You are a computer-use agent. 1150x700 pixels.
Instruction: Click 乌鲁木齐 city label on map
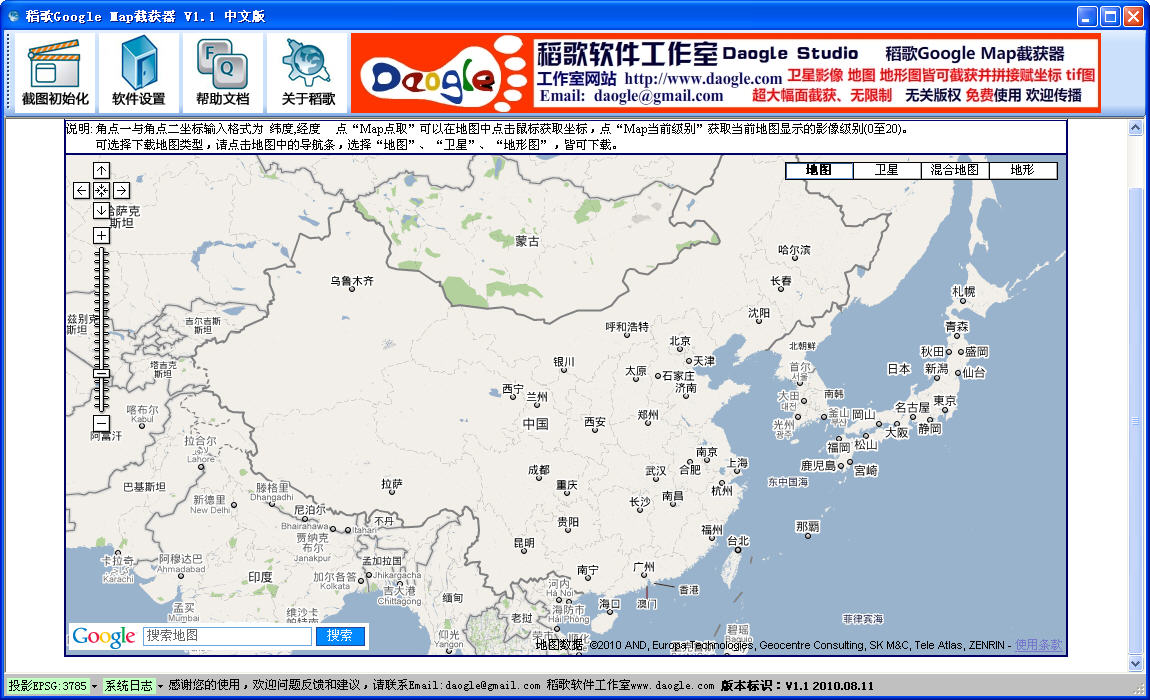[x=352, y=280]
